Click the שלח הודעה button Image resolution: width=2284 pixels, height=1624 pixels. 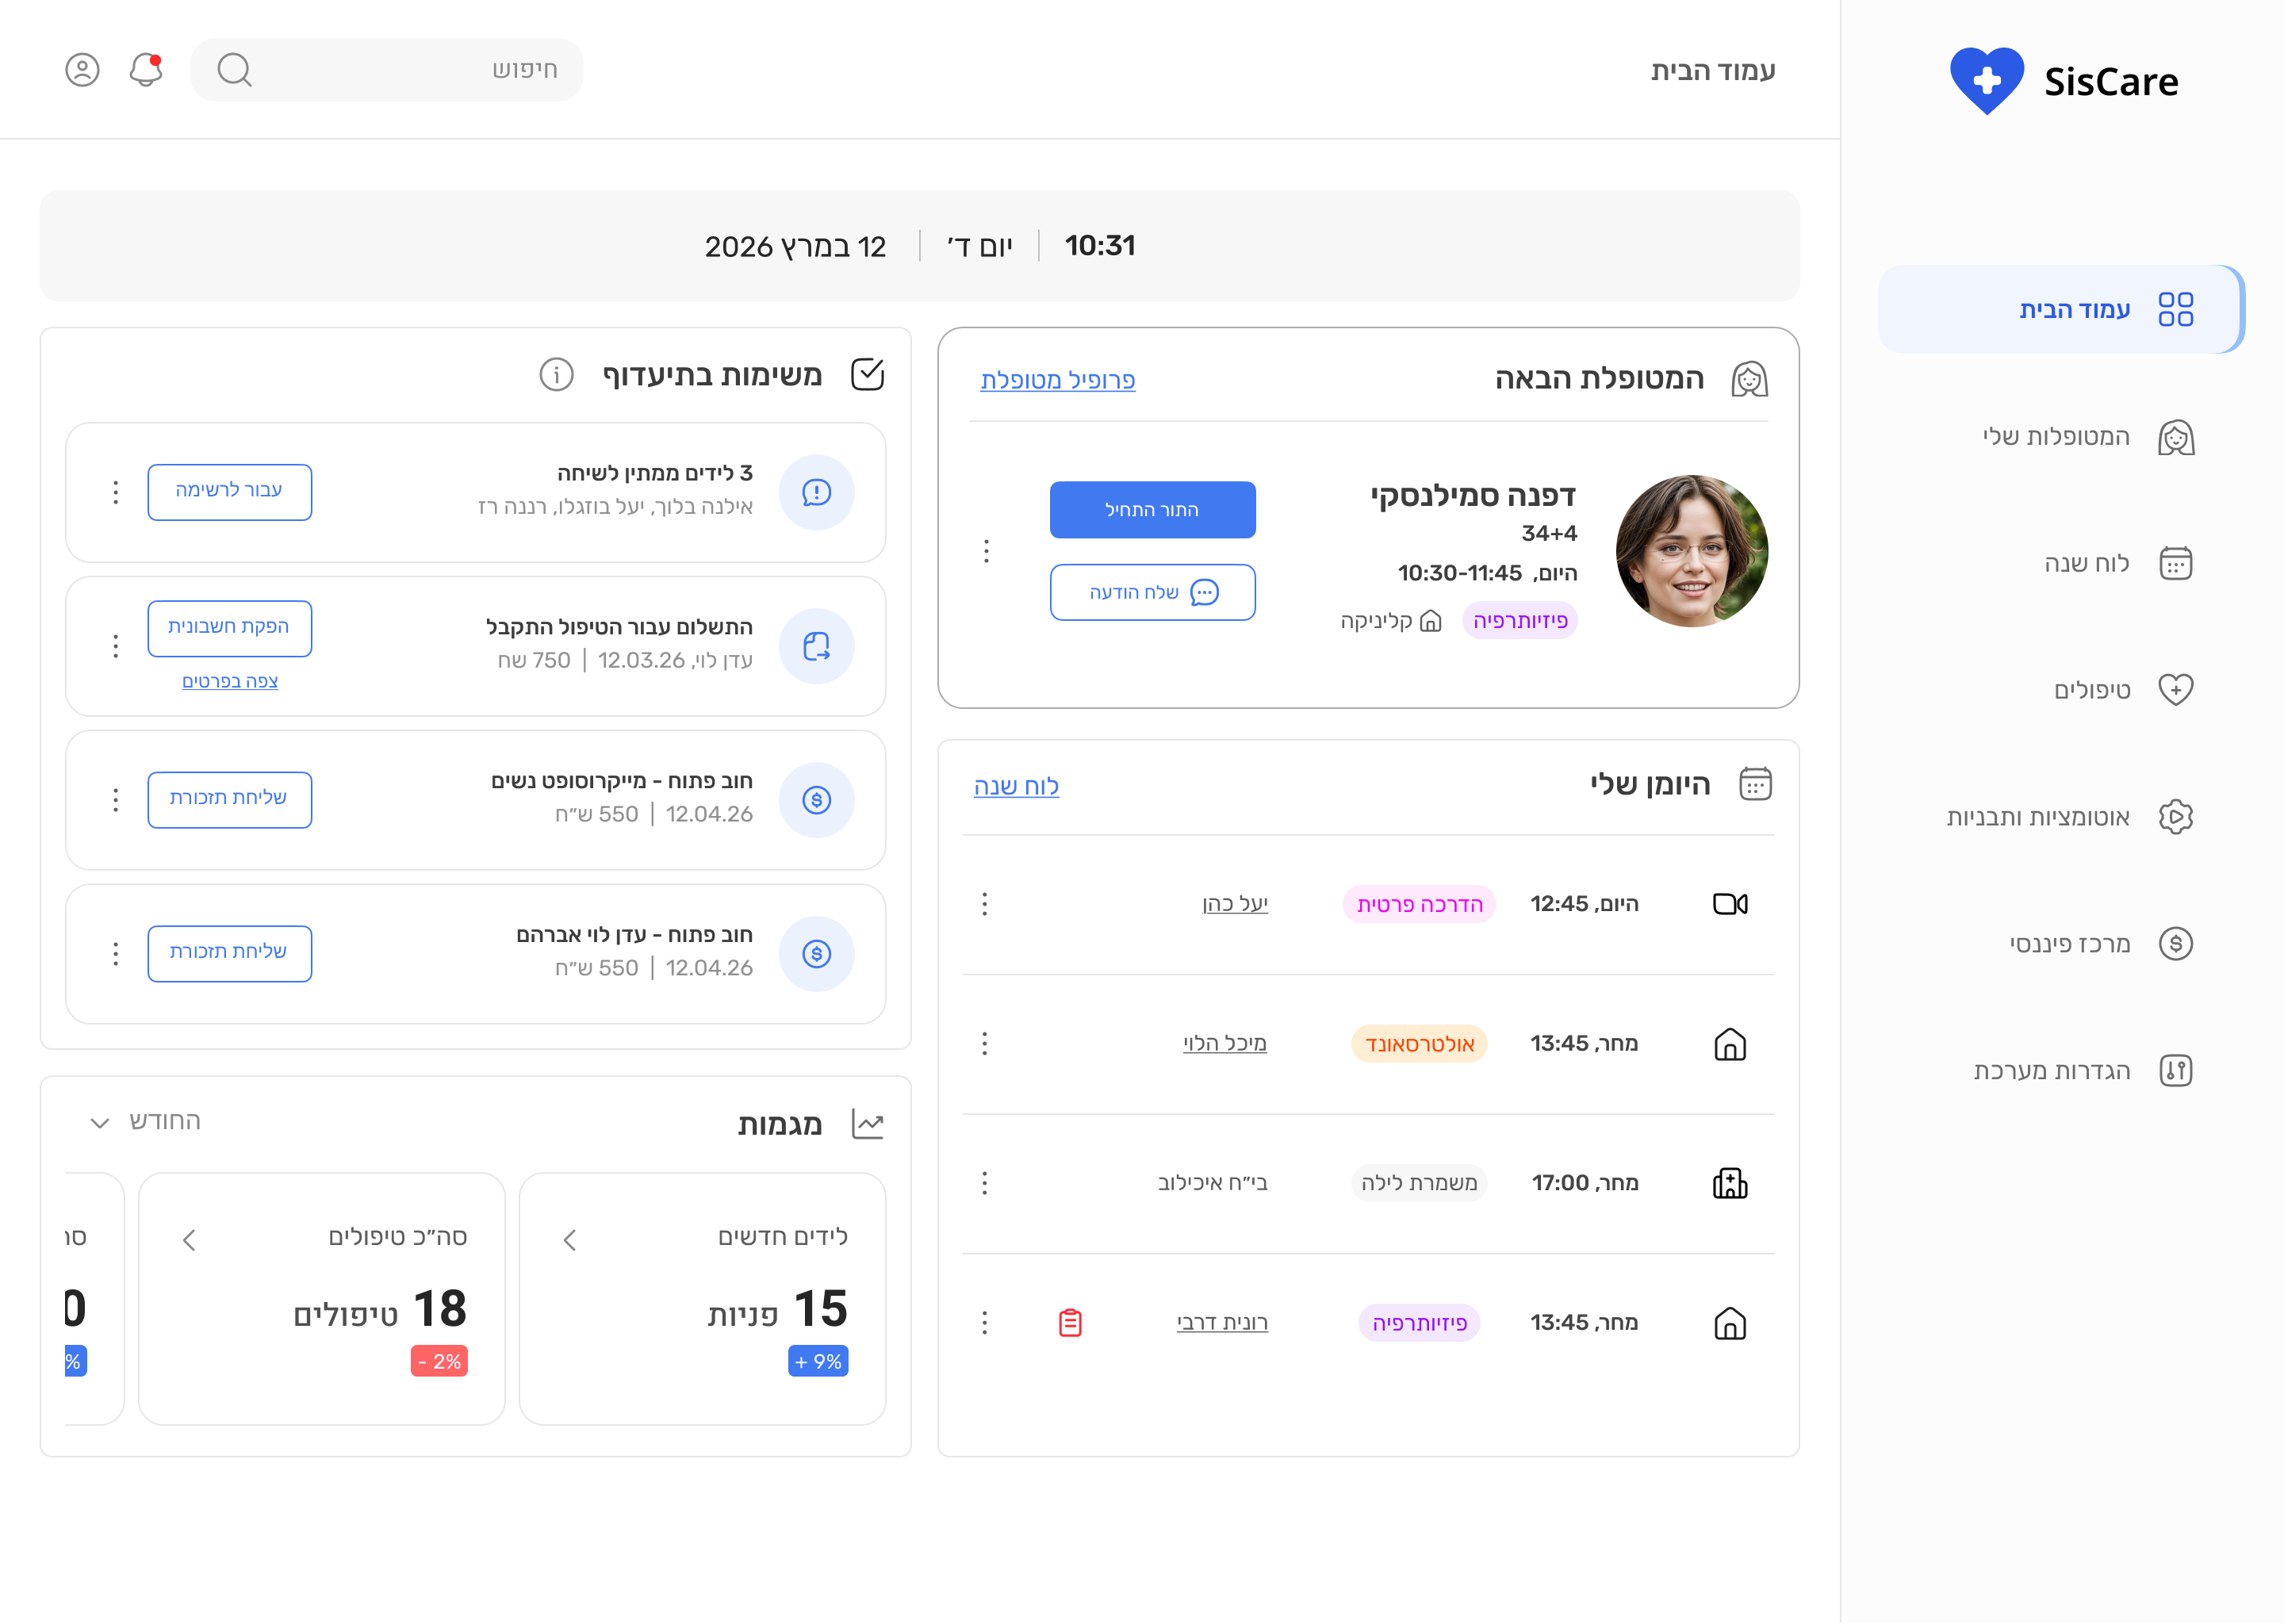[x=1152, y=593]
